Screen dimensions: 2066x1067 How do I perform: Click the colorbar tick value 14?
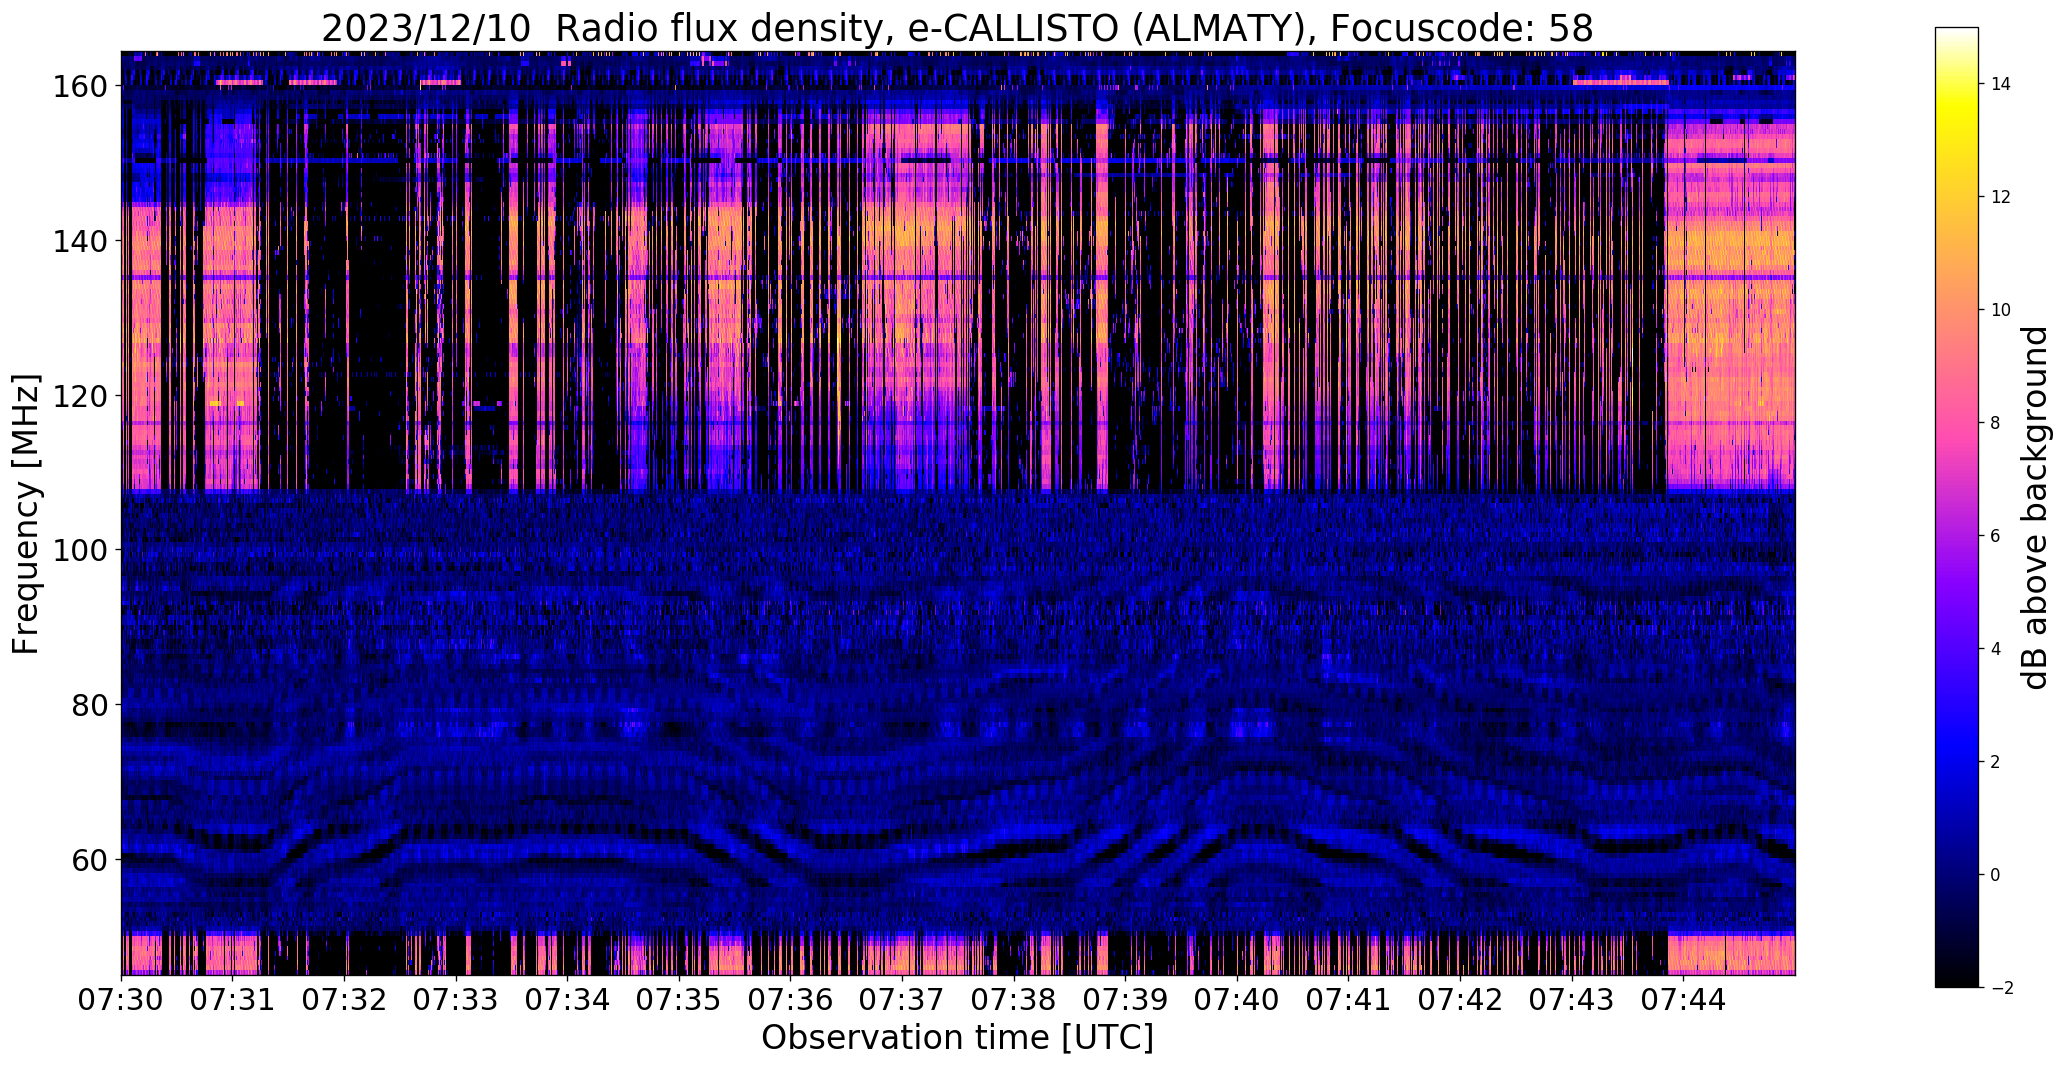(2001, 84)
